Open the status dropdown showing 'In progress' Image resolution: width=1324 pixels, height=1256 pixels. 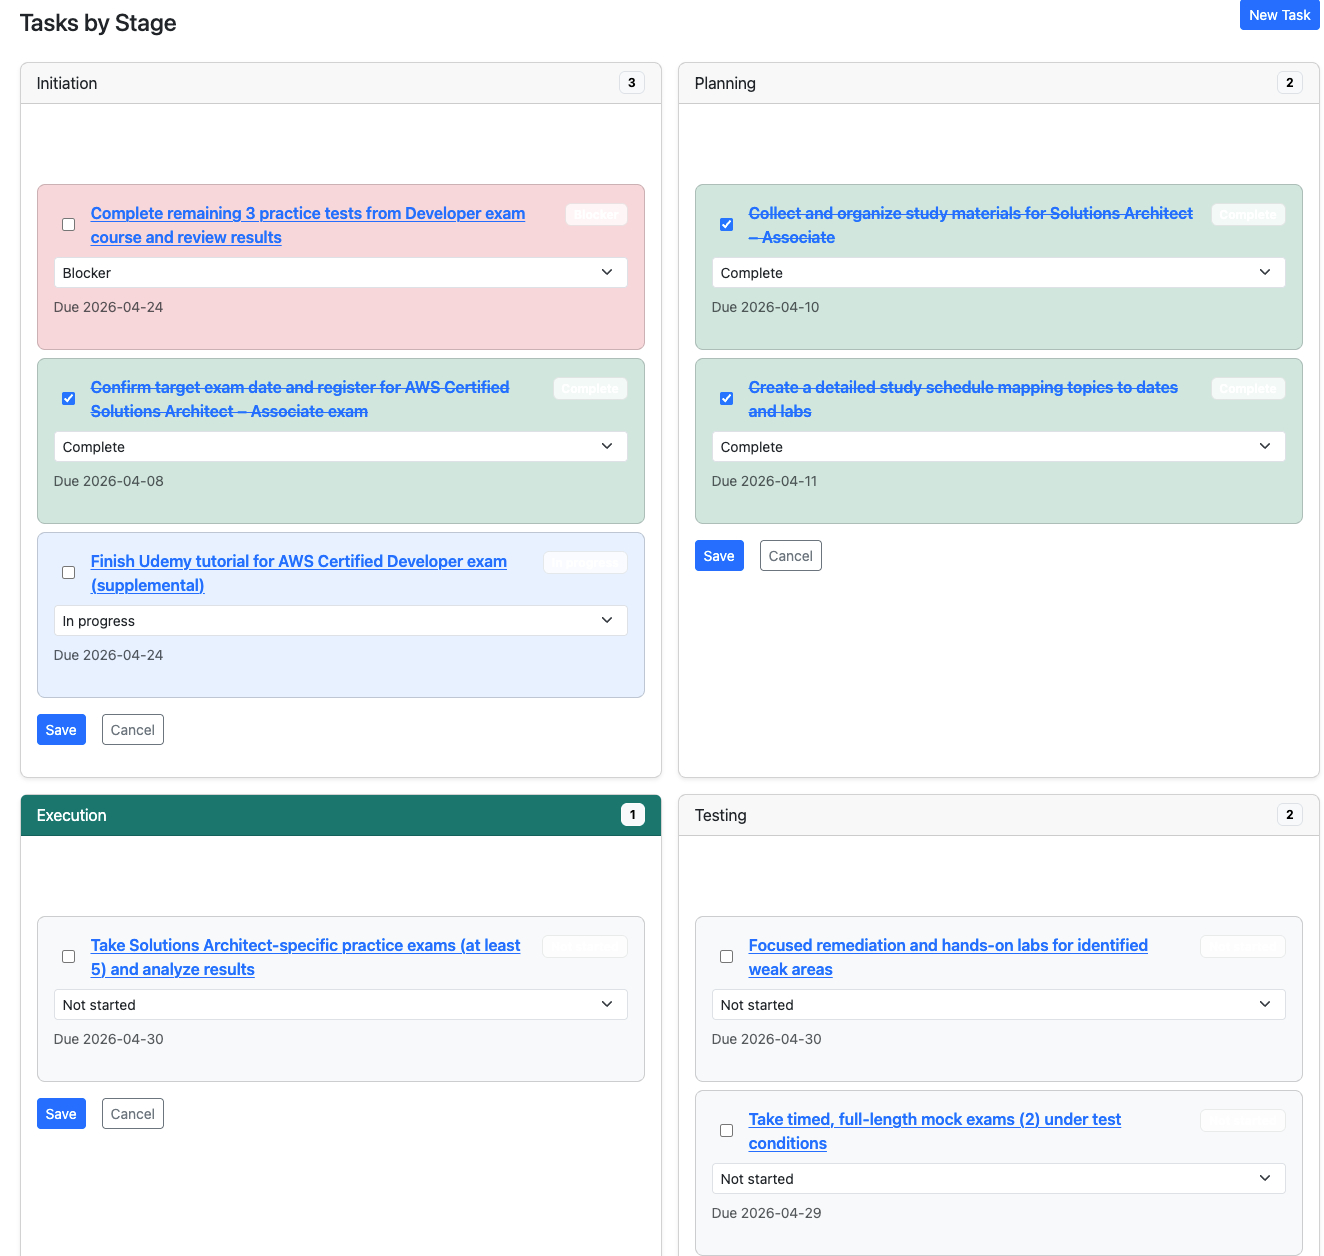340,620
